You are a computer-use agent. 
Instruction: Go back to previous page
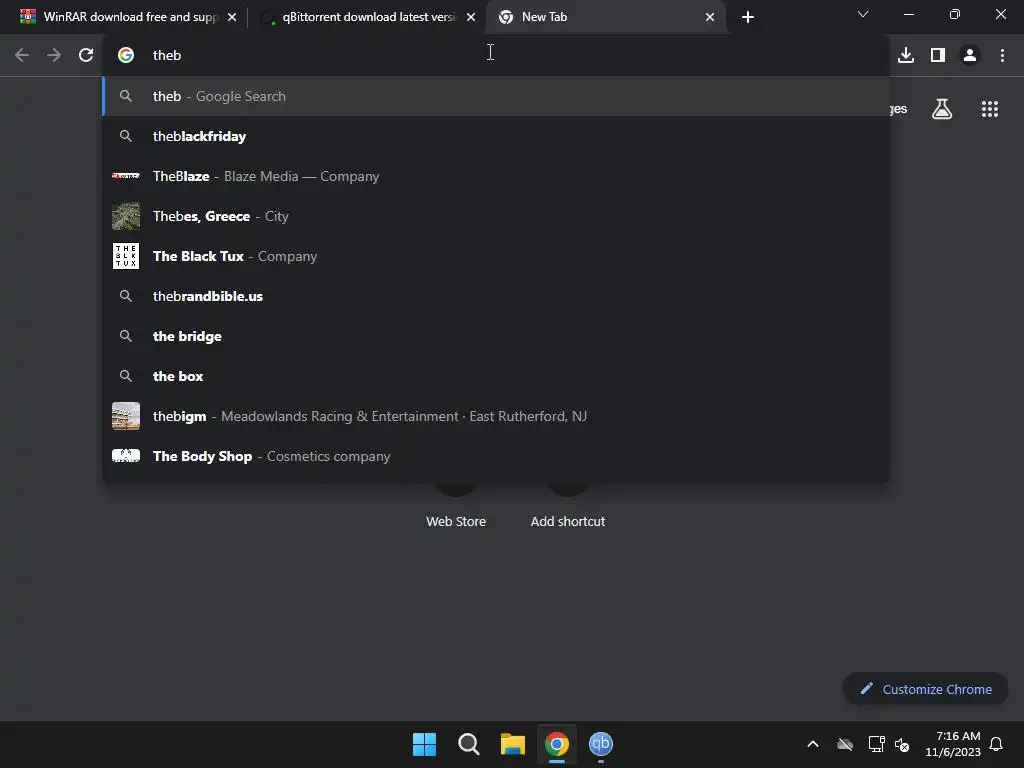click(22, 55)
